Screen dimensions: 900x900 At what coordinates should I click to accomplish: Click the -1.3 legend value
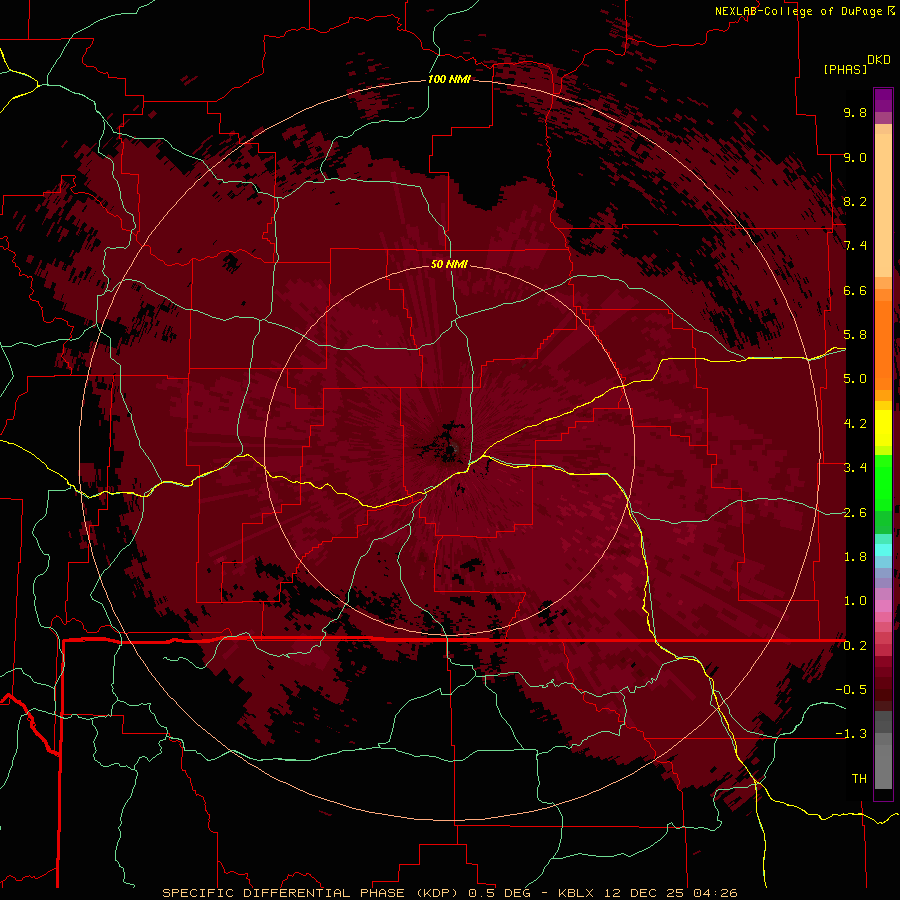pyautogui.click(x=851, y=734)
